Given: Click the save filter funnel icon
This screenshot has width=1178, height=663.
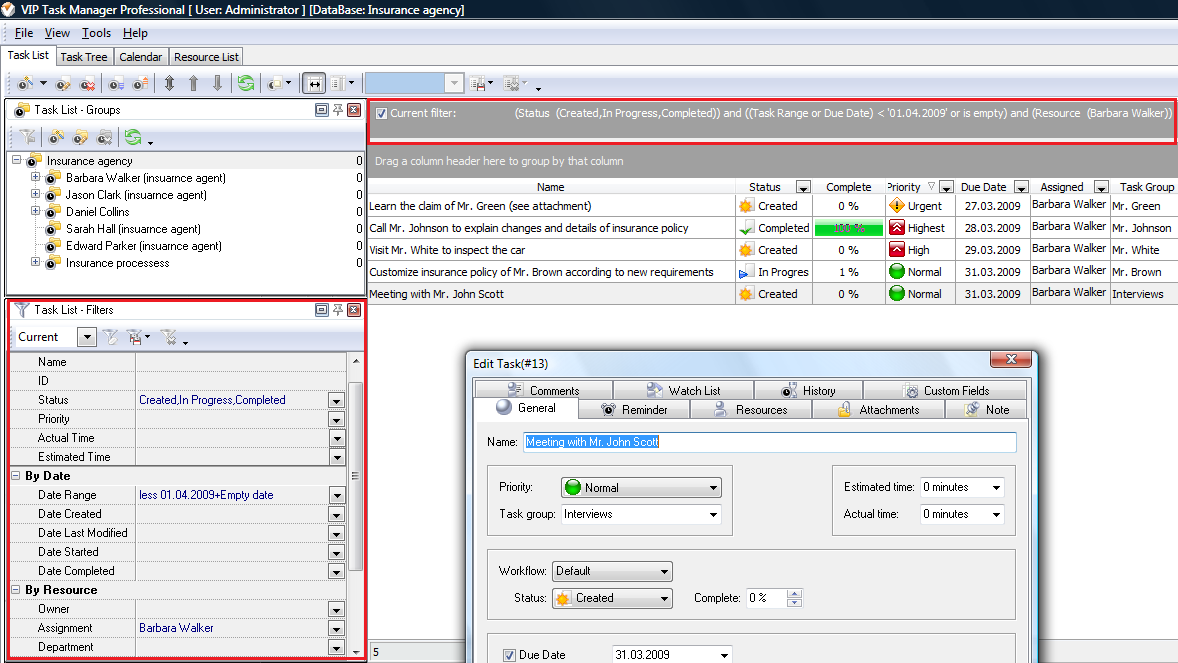Looking at the screenshot, I should [x=135, y=338].
